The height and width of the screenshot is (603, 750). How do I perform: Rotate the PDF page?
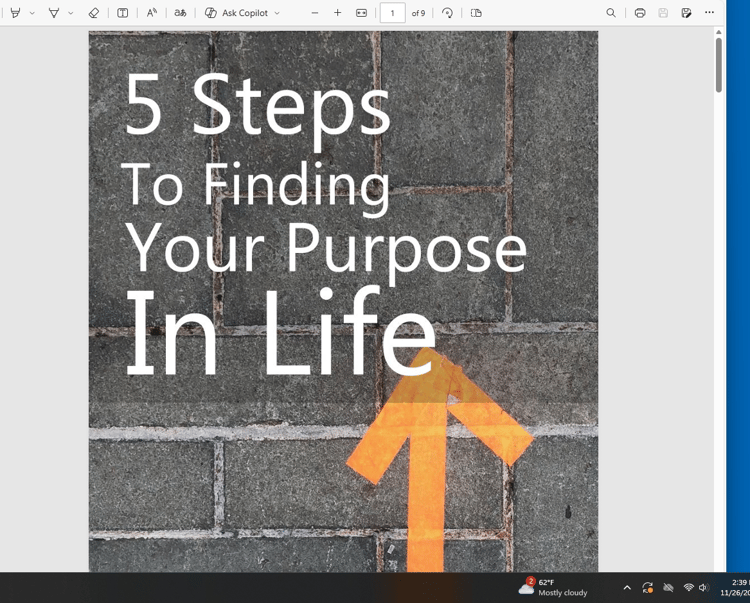[x=447, y=13]
